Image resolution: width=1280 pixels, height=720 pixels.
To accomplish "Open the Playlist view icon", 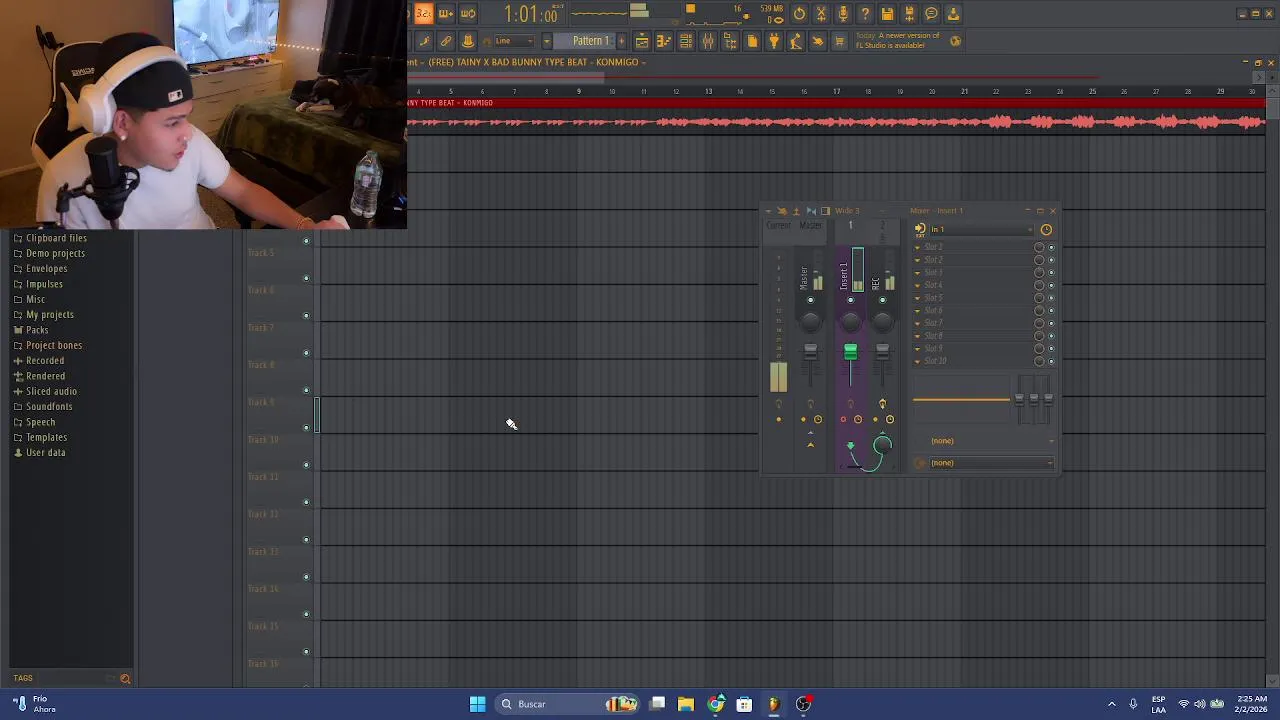I will click(x=642, y=41).
